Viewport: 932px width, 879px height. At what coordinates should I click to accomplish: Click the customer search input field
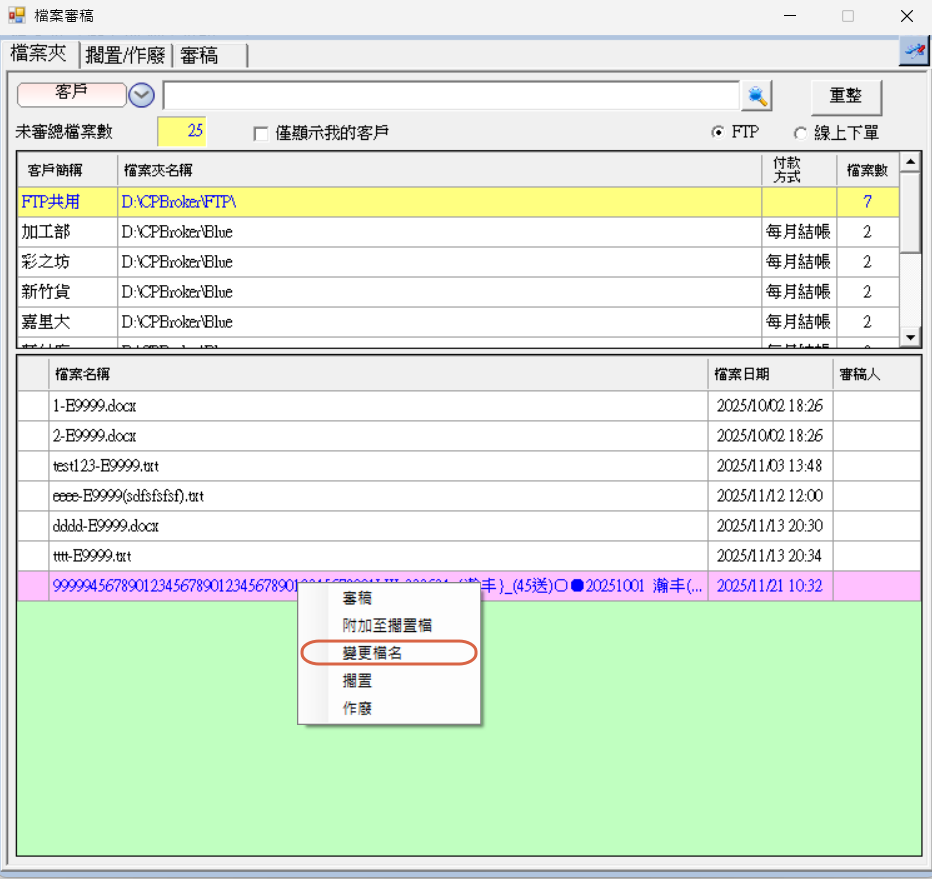(x=450, y=96)
